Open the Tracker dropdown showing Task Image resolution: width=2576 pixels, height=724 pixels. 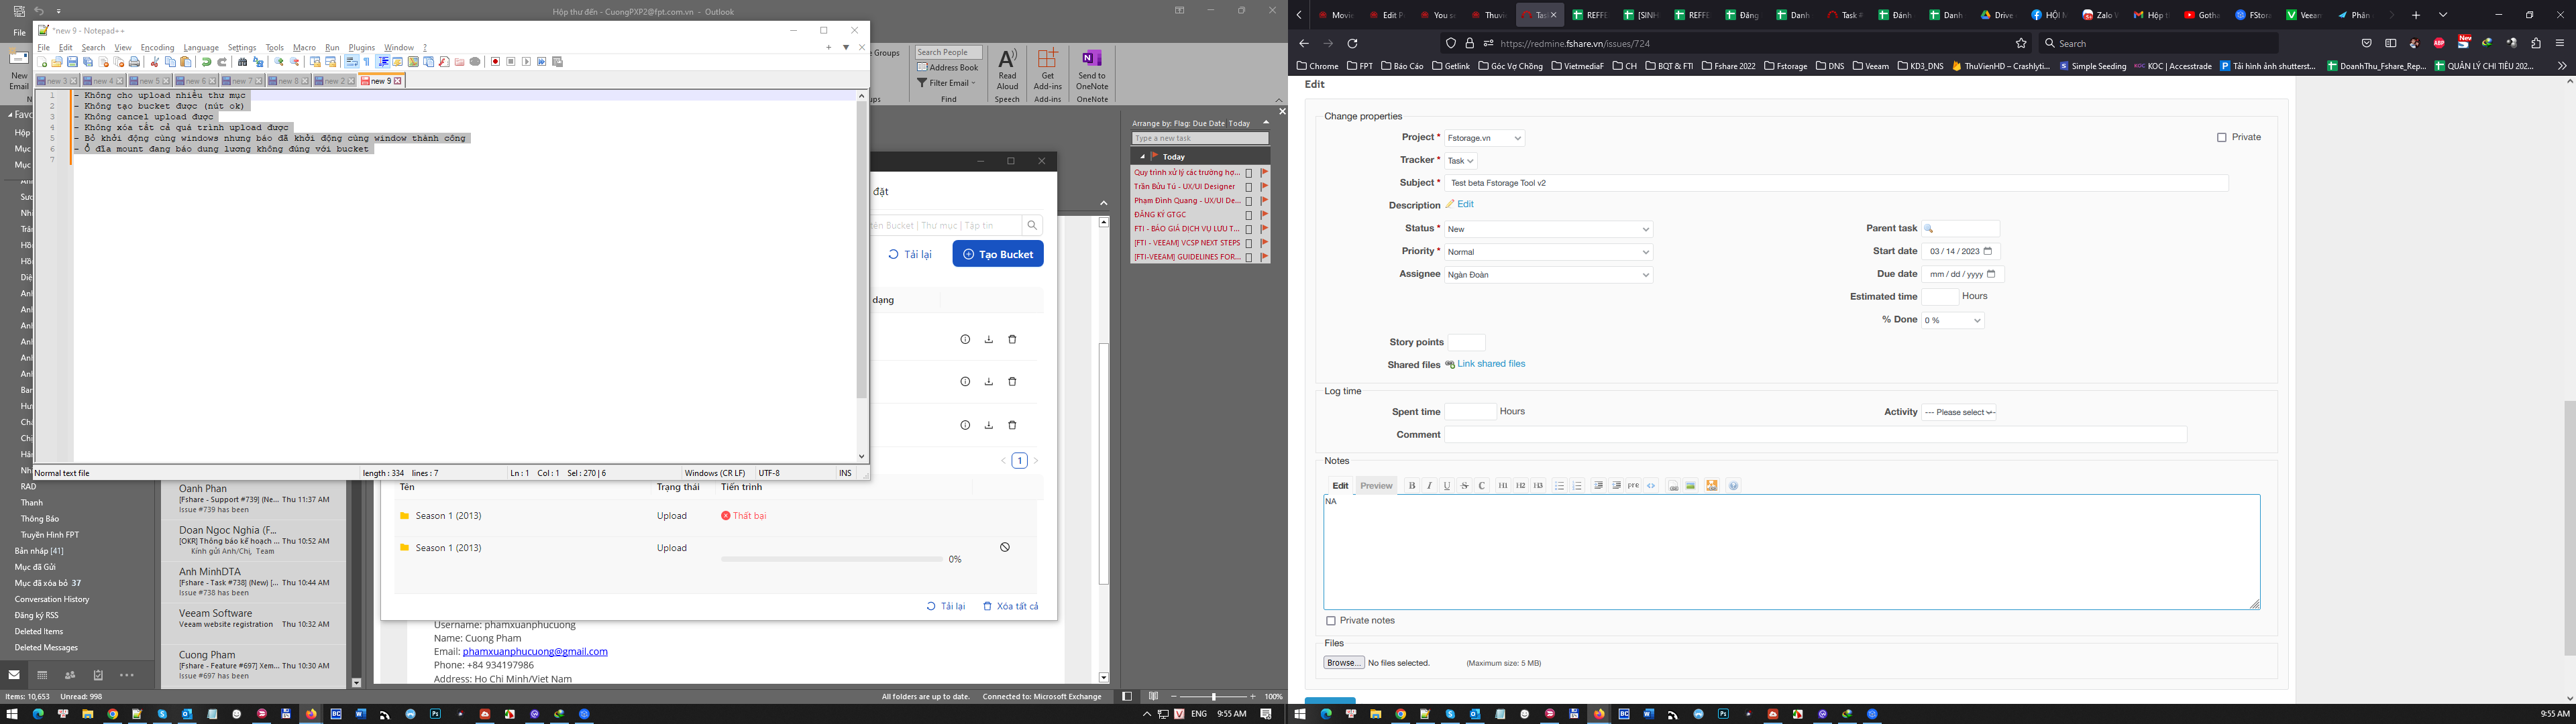click(x=1461, y=161)
